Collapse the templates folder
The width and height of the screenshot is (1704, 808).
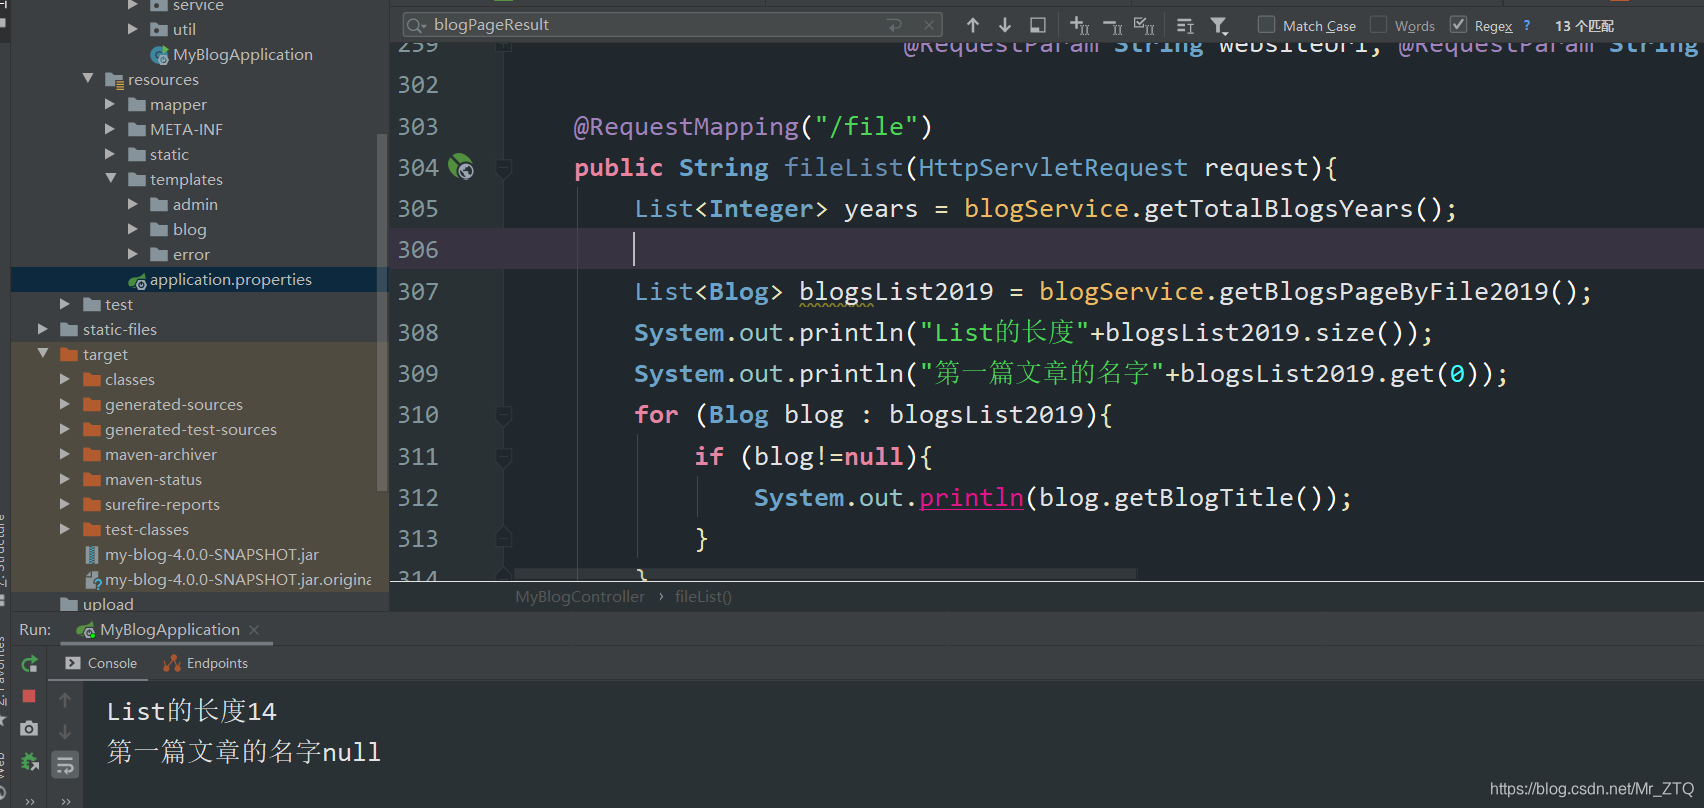click(x=110, y=179)
